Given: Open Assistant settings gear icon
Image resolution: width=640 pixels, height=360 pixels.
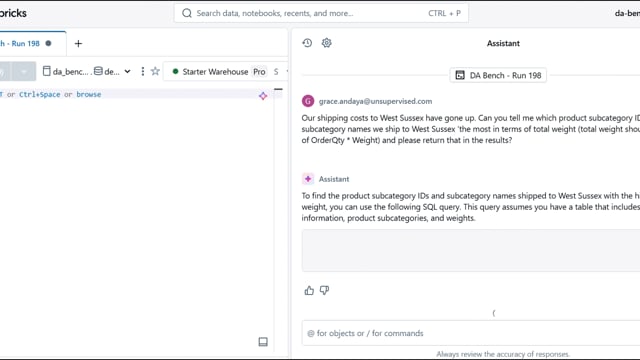Looking at the screenshot, I should (x=327, y=43).
